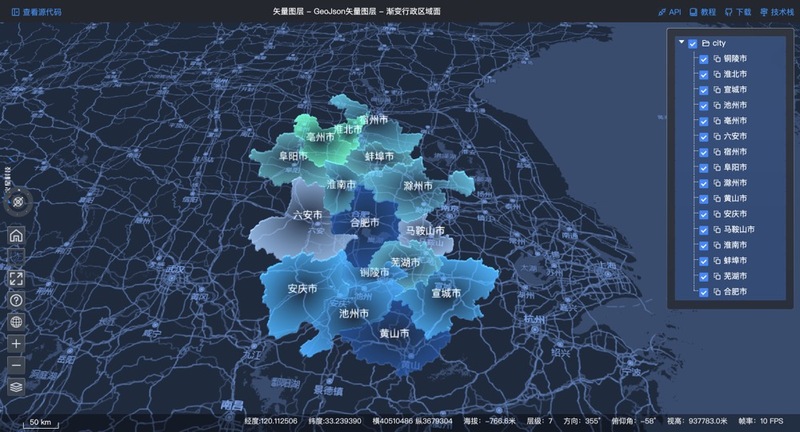Click the 教程 book icon
The width and height of the screenshot is (800, 432).
(693, 12)
